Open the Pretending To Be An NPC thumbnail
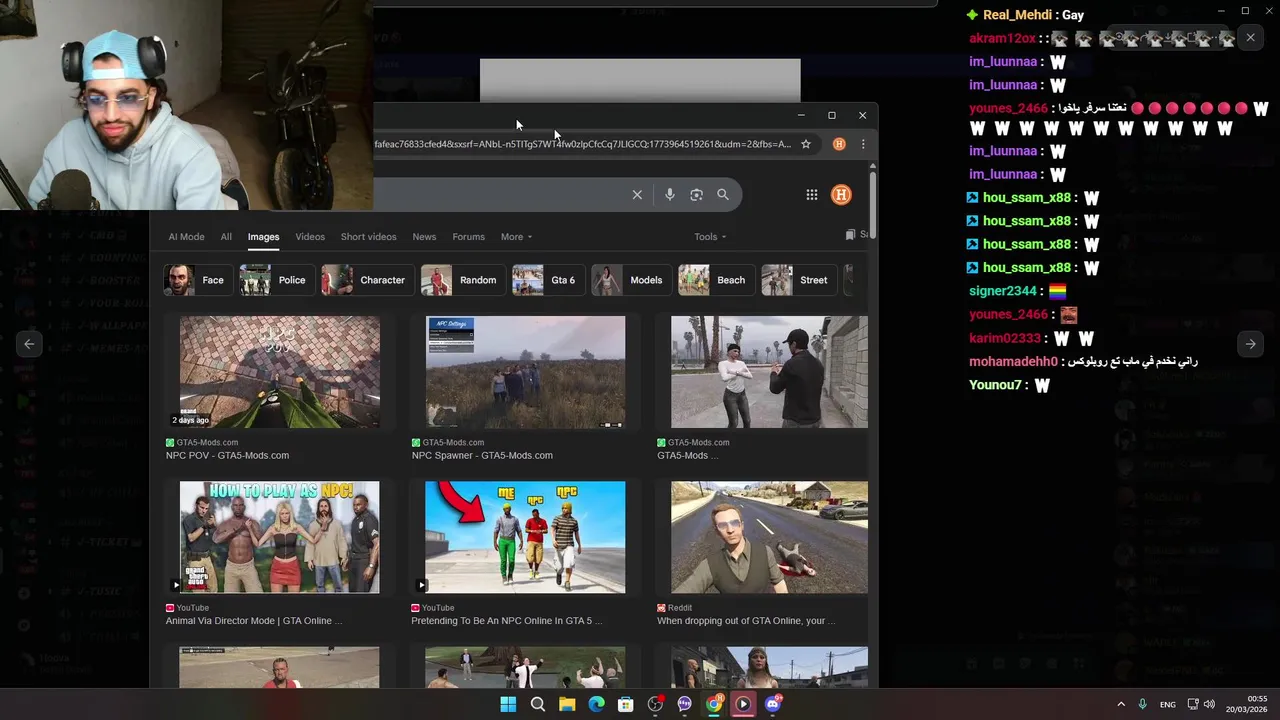 (x=525, y=537)
